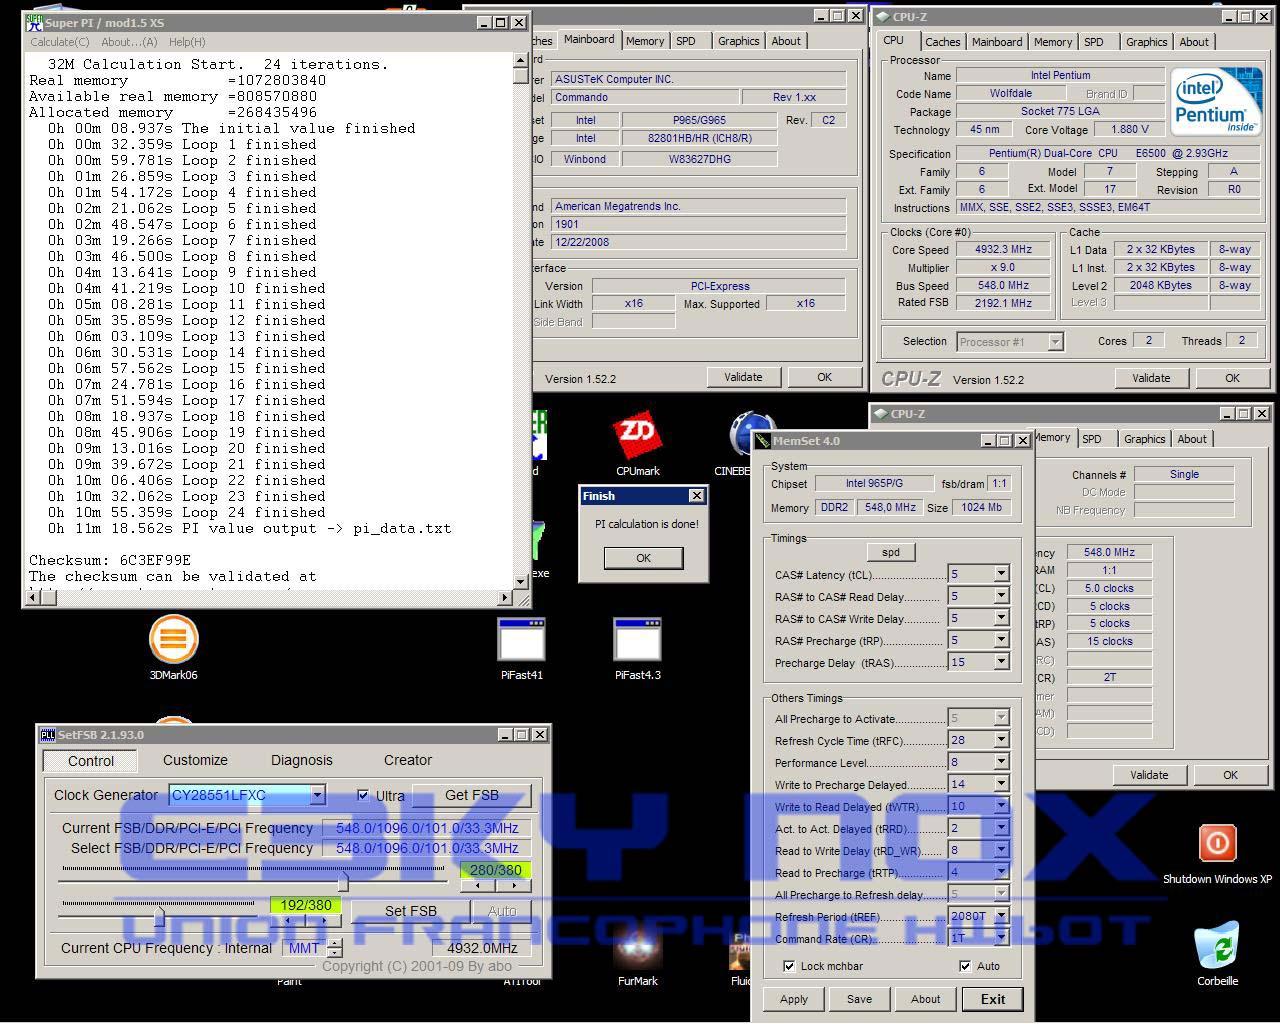Click OK in the CPU-Z Mainboard window
This screenshot has width=1280, height=1024.
[x=824, y=377]
